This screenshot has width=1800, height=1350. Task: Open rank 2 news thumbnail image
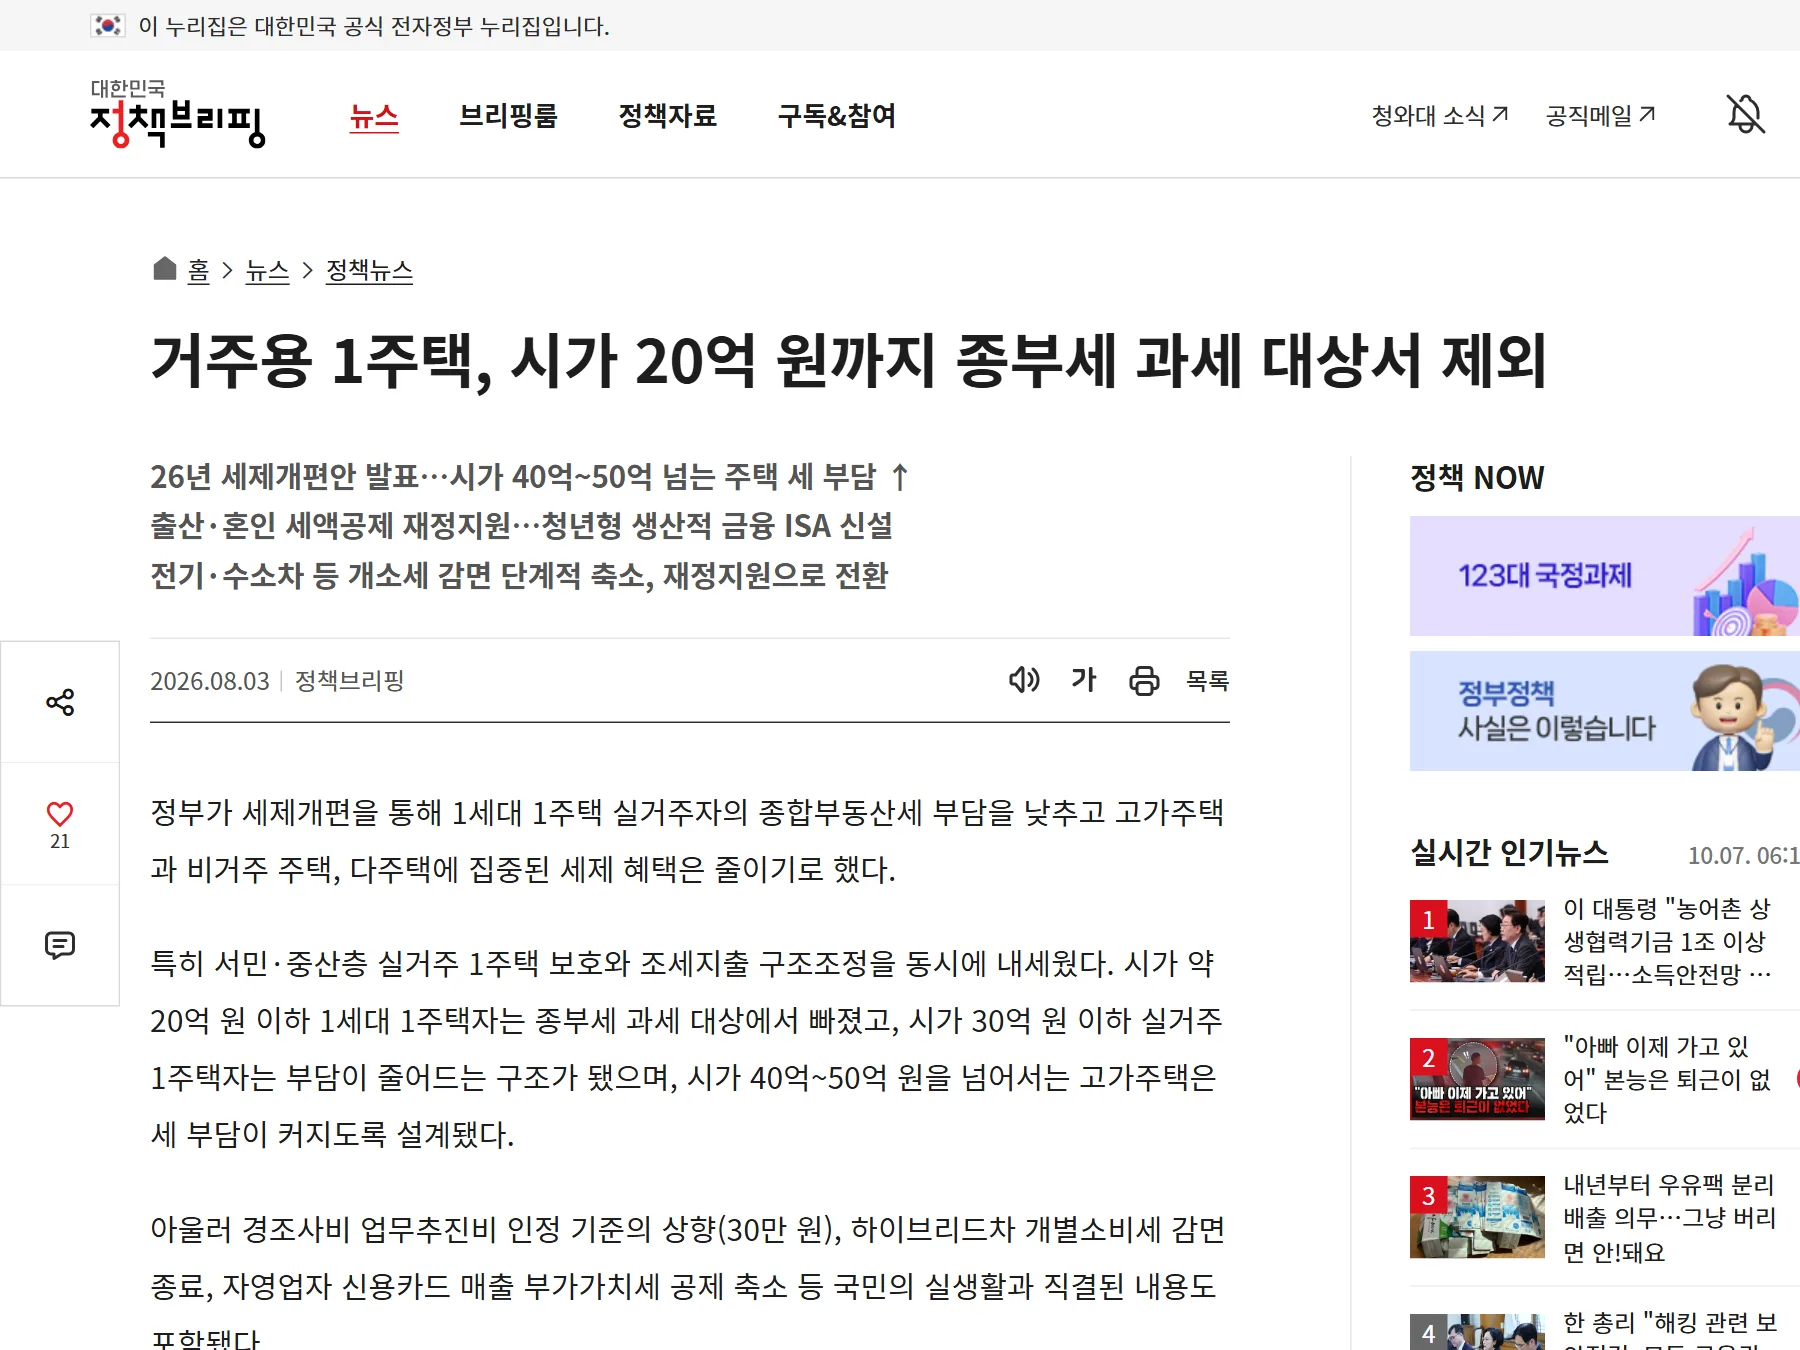1477,1079
